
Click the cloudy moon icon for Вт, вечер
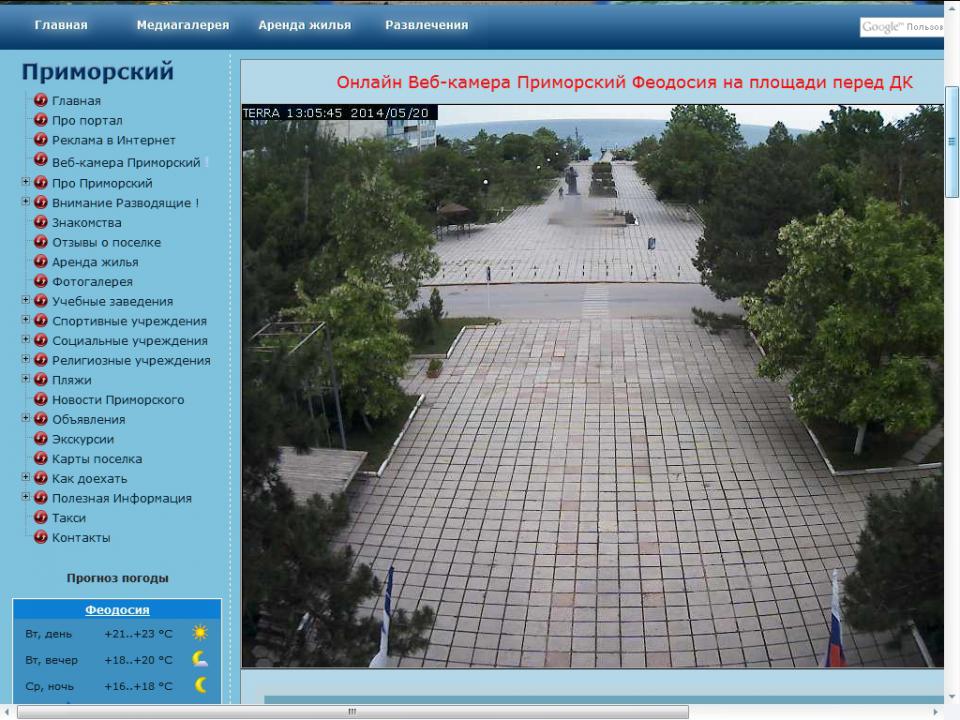(x=200, y=659)
